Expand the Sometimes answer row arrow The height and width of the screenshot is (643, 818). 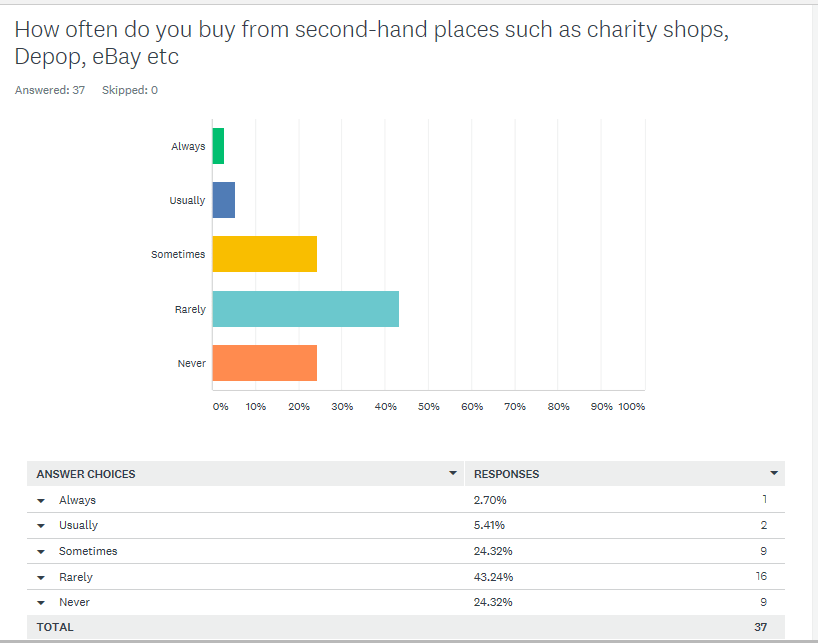[x=41, y=552]
